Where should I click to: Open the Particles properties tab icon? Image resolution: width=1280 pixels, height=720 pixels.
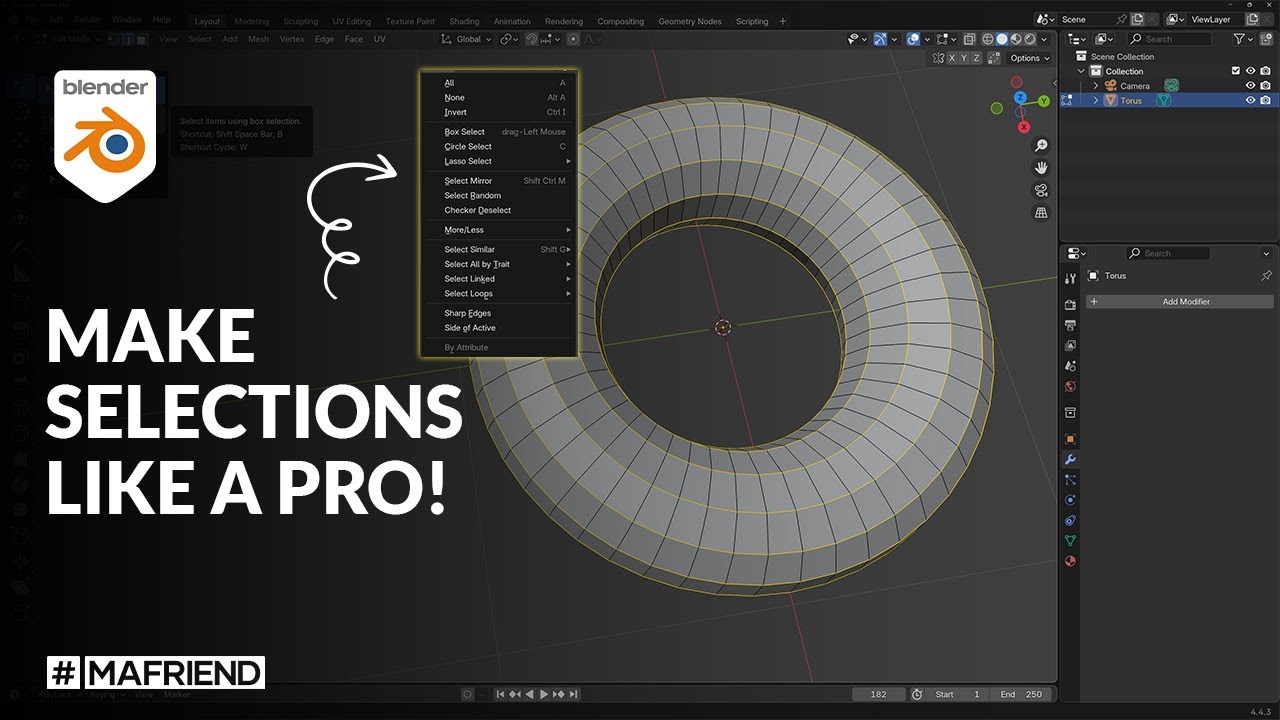pos(1070,480)
